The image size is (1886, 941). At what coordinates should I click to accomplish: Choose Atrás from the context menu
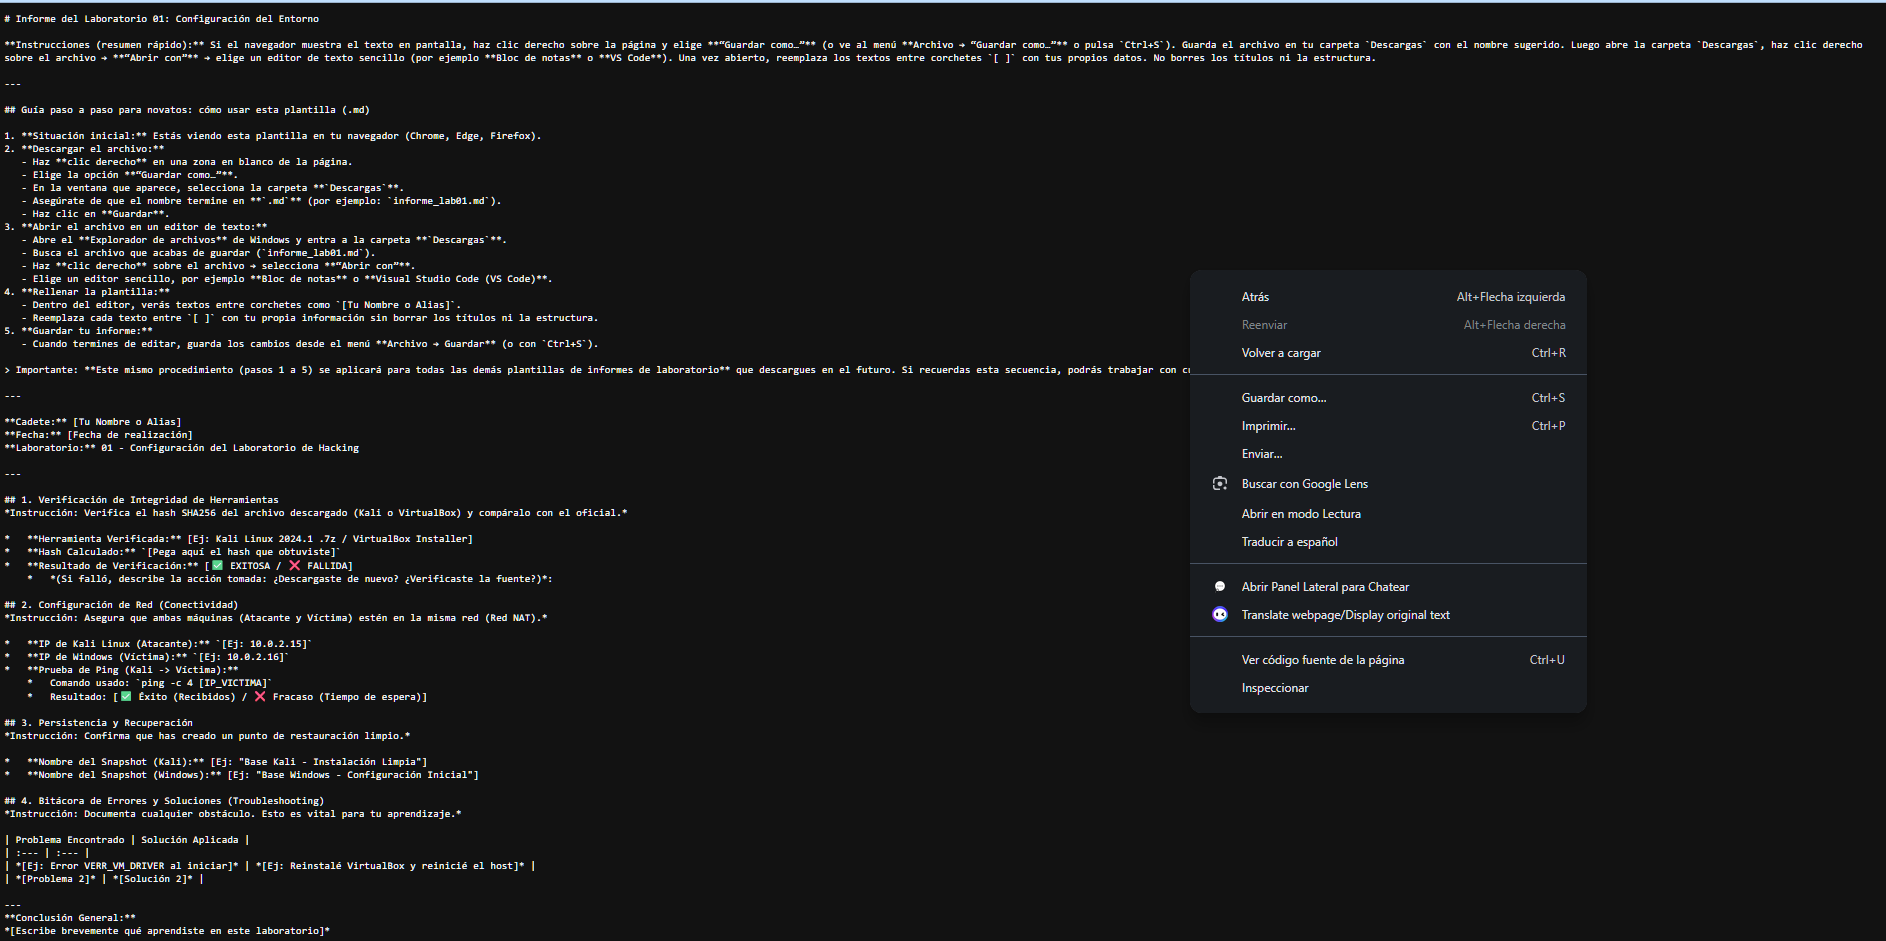1255,297
